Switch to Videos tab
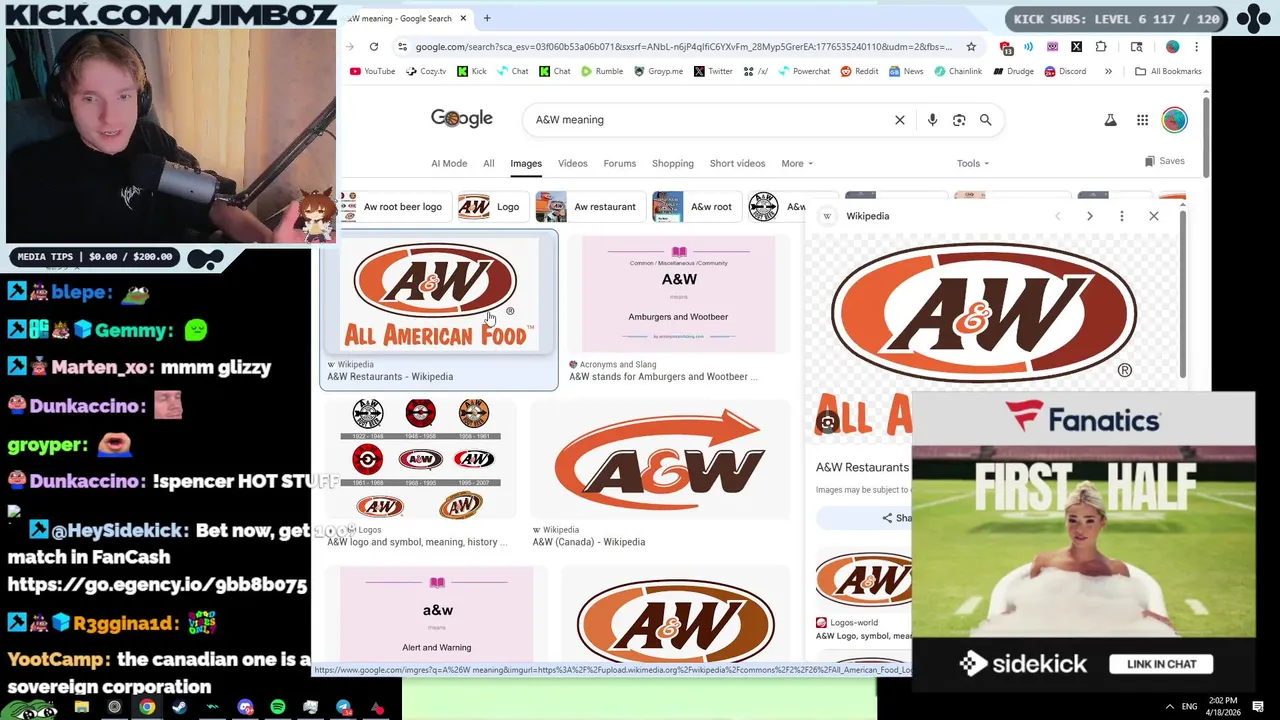The height and width of the screenshot is (720, 1280). tap(573, 163)
